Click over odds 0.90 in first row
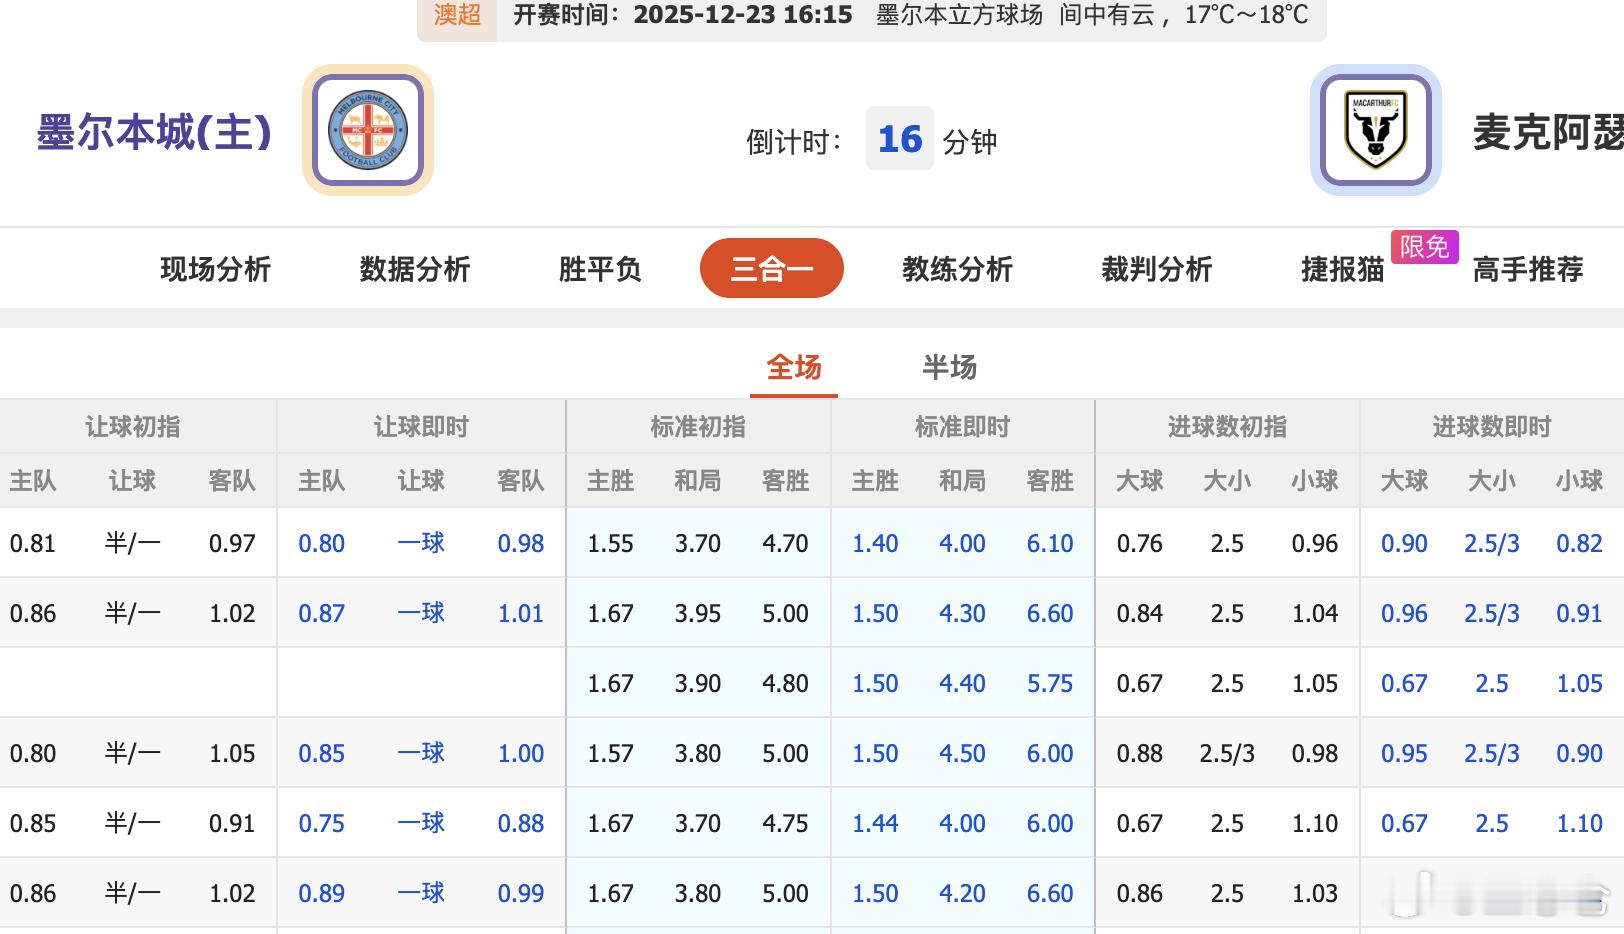The height and width of the screenshot is (934, 1624). point(1404,543)
